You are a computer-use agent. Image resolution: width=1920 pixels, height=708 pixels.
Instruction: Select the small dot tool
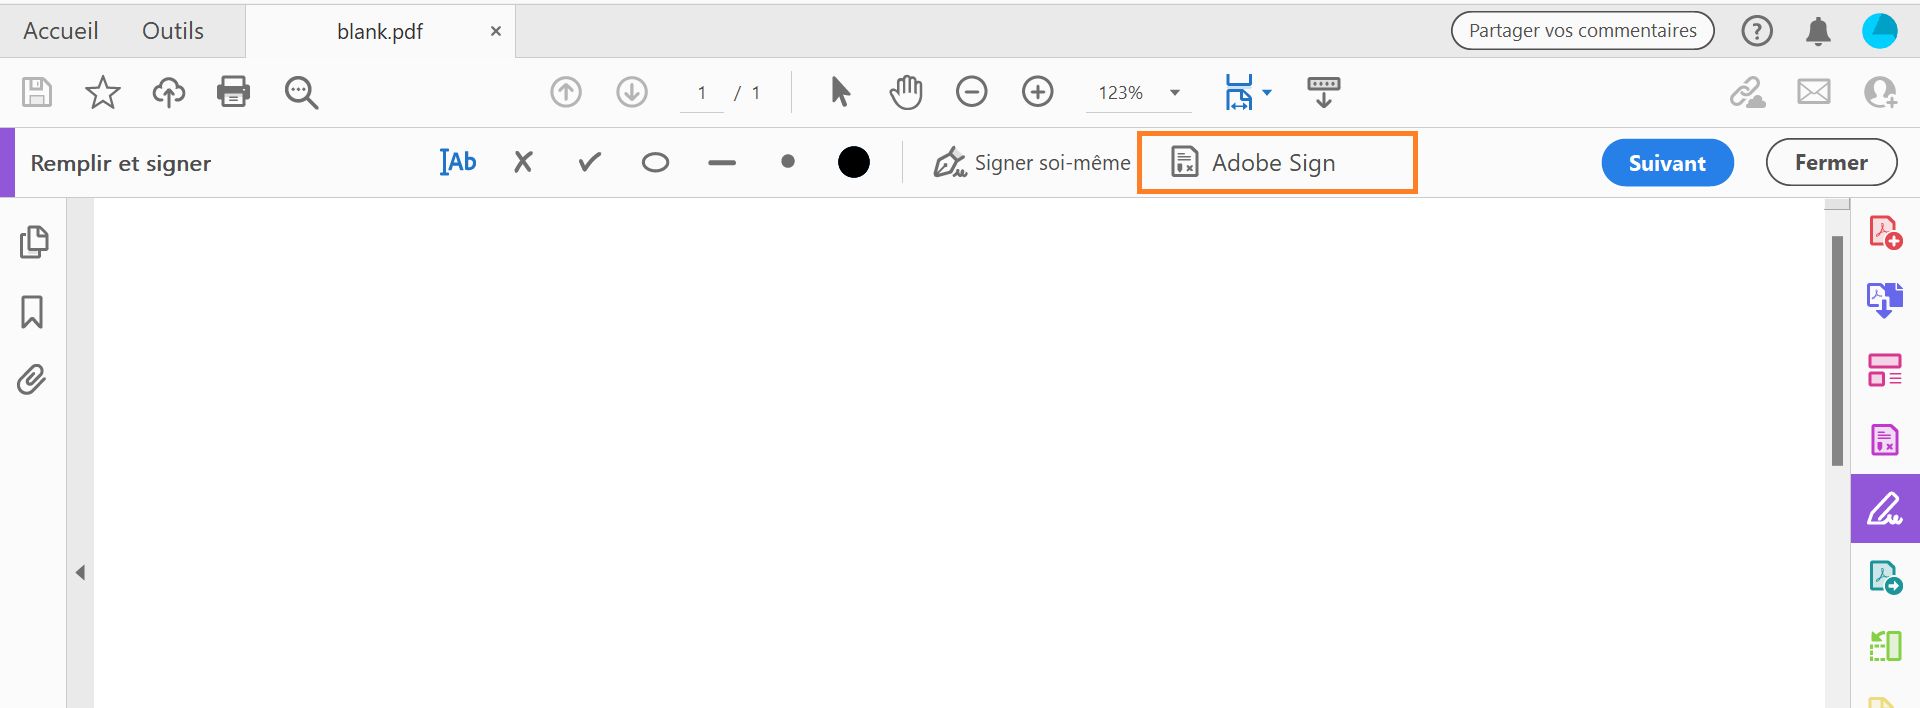point(788,161)
